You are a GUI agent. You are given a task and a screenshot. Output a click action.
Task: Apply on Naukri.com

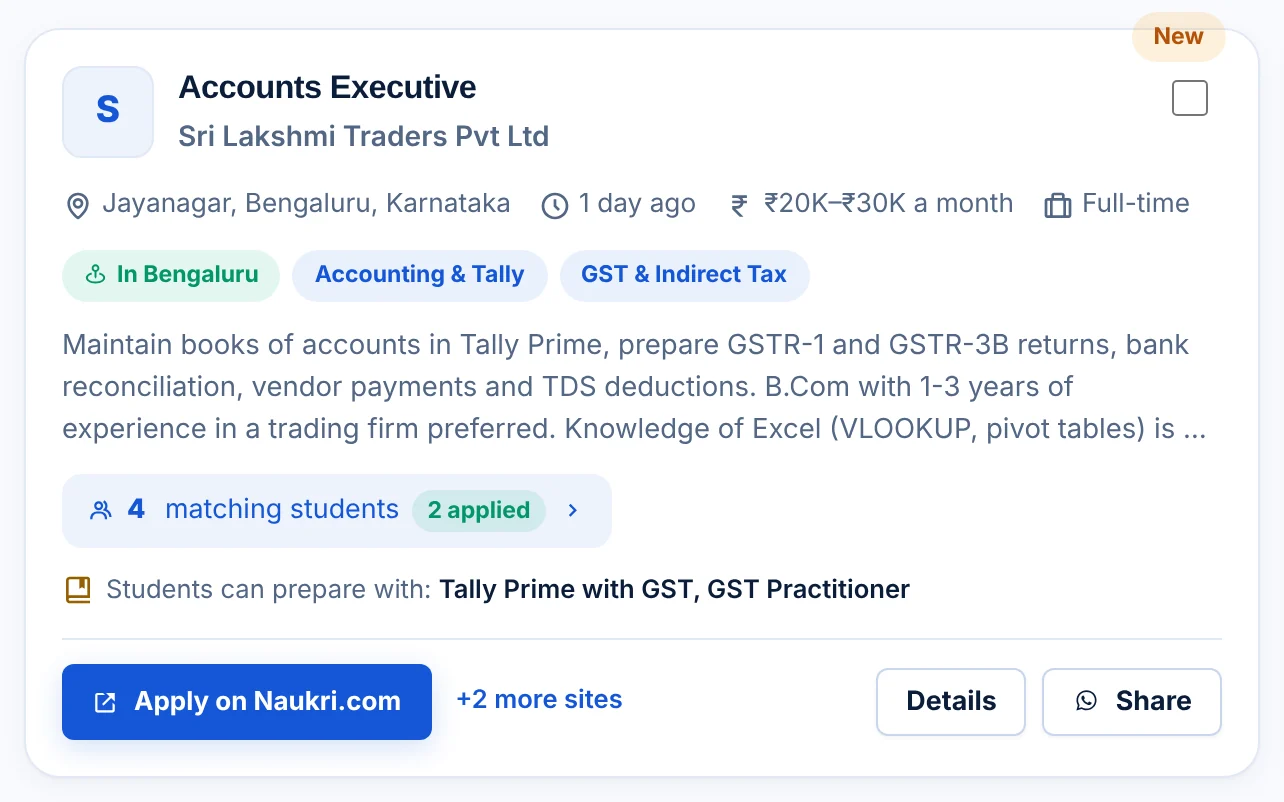[x=247, y=702]
